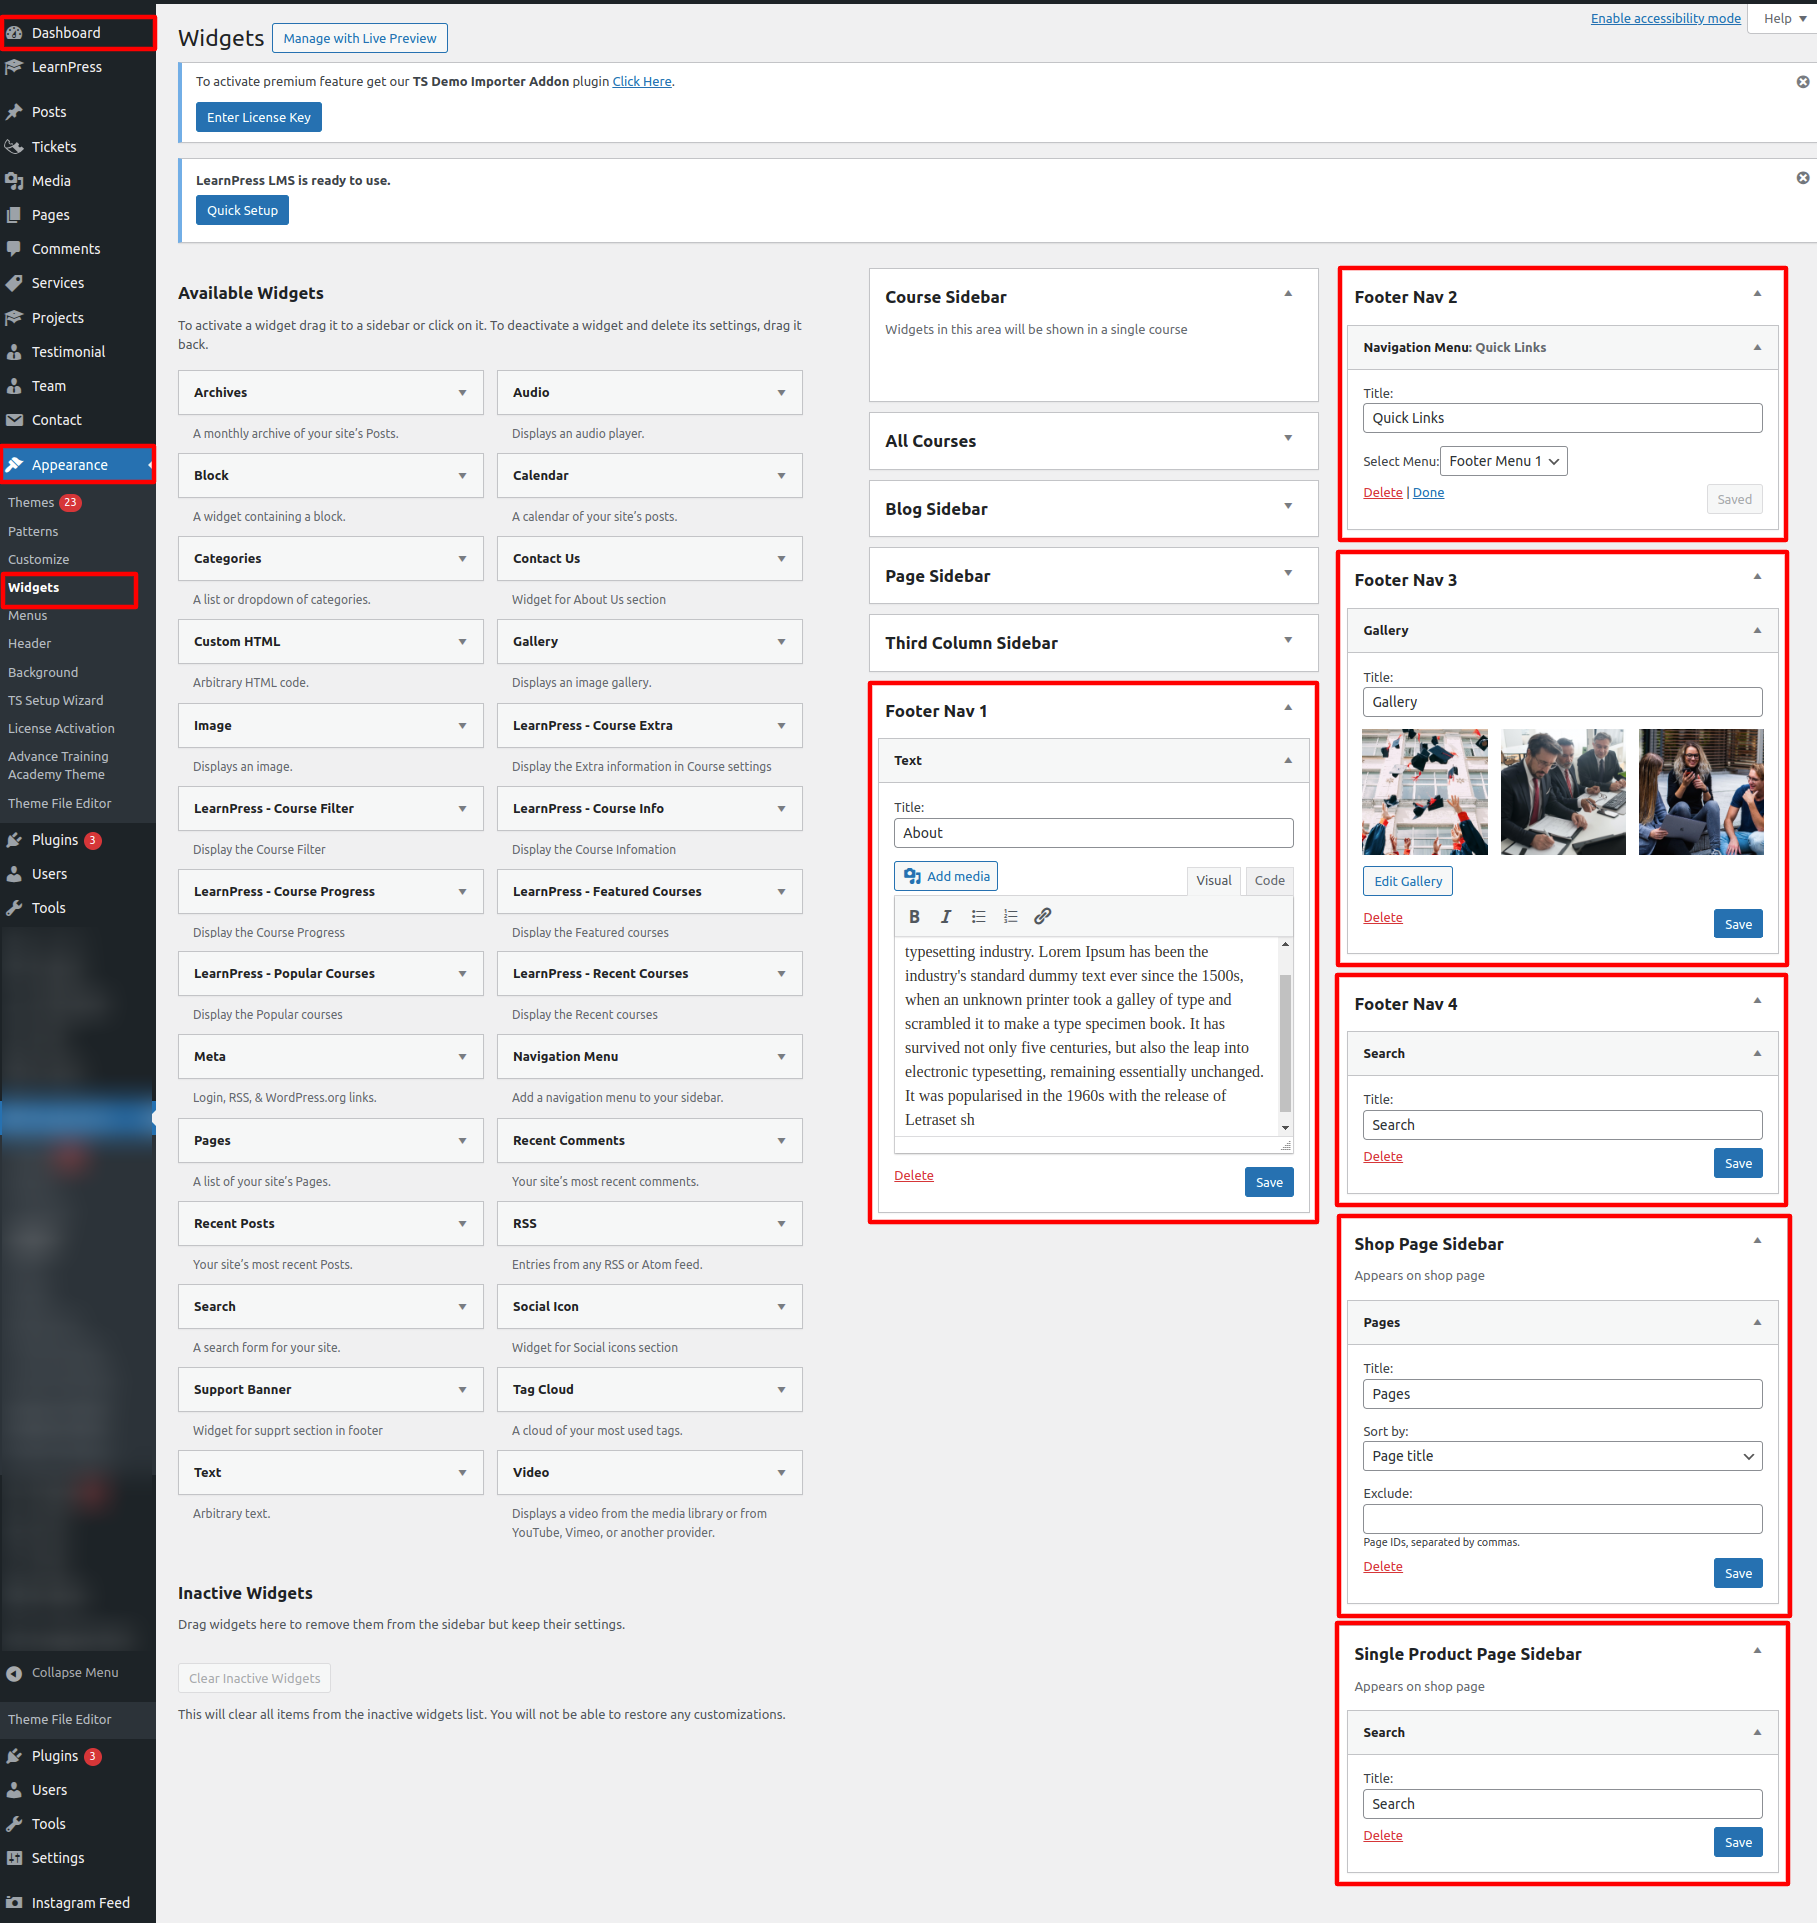Viewport: 1817px width, 1923px height.
Task: Expand the All Courses sidebar panel
Action: [x=1287, y=439]
